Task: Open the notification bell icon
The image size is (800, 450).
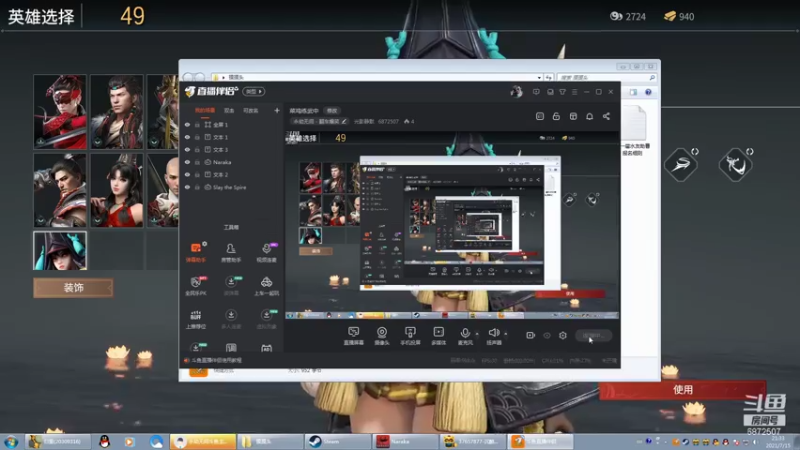Action: point(589,116)
